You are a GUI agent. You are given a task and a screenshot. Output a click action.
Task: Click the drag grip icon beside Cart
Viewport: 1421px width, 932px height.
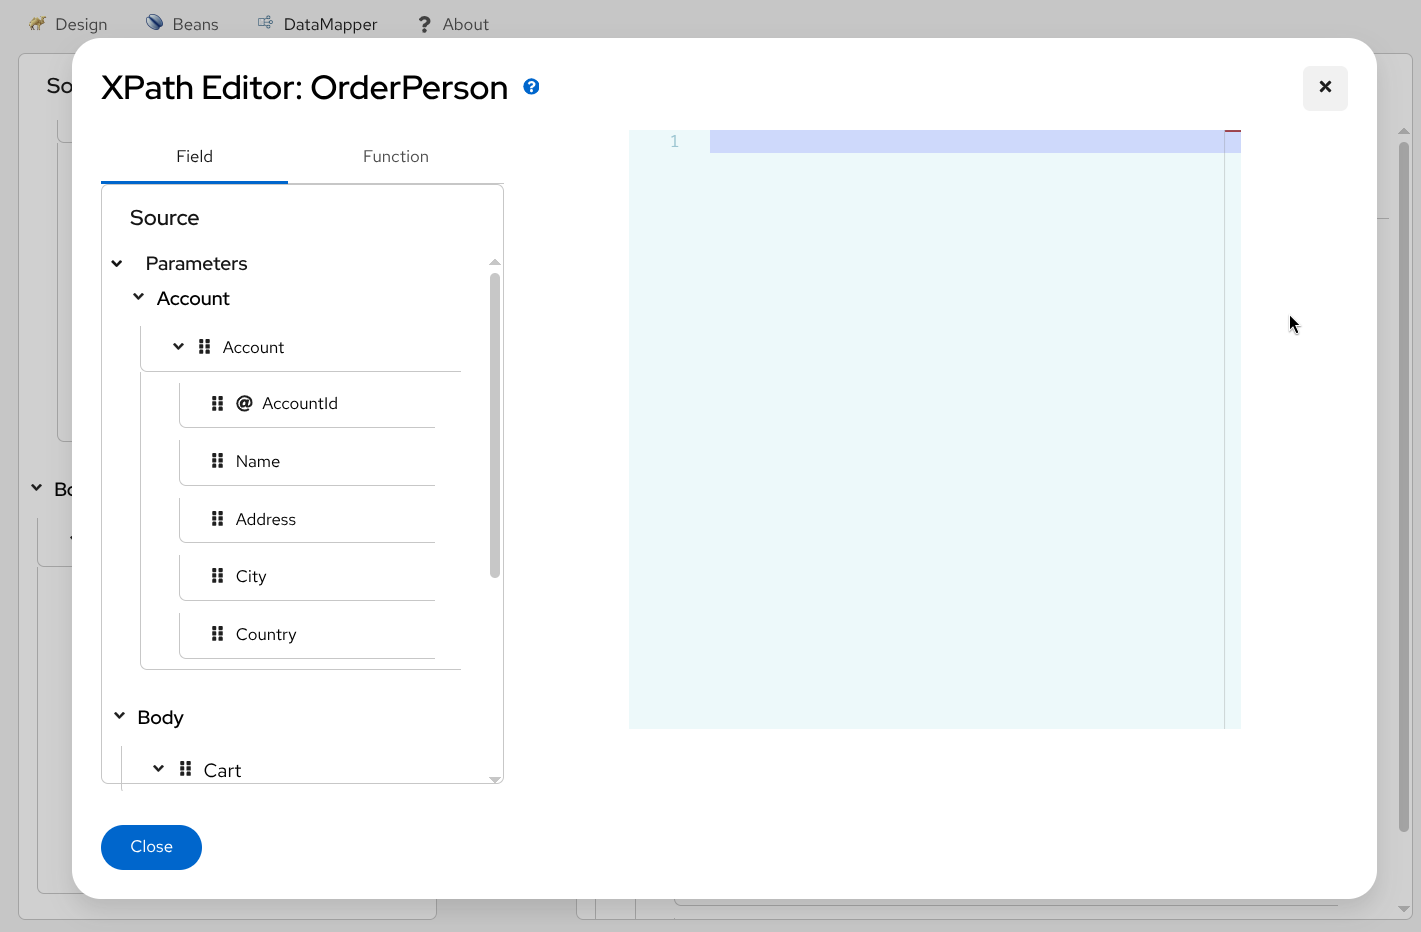point(185,769)
